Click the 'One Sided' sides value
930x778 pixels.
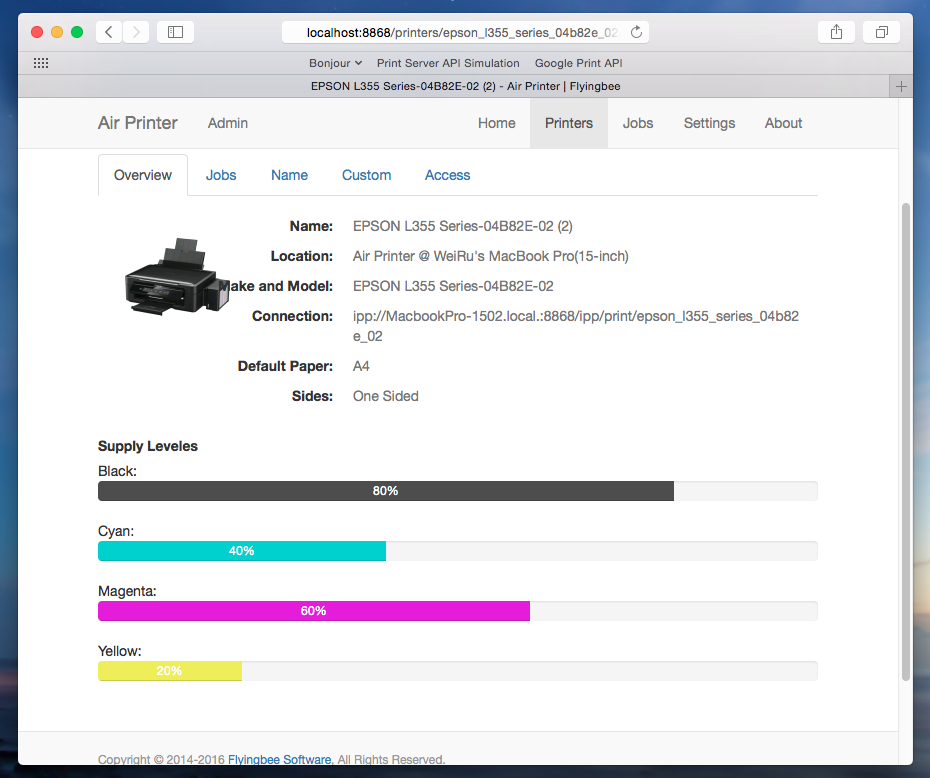386,396
